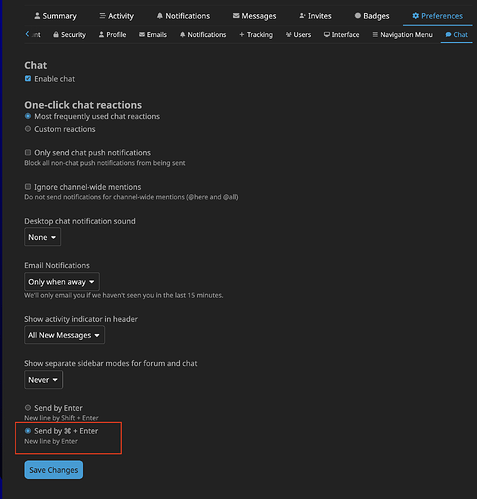Open the Desktop chat notification sound dropdown
Viewport: 477px width, 499px height.
click(42, 237)
